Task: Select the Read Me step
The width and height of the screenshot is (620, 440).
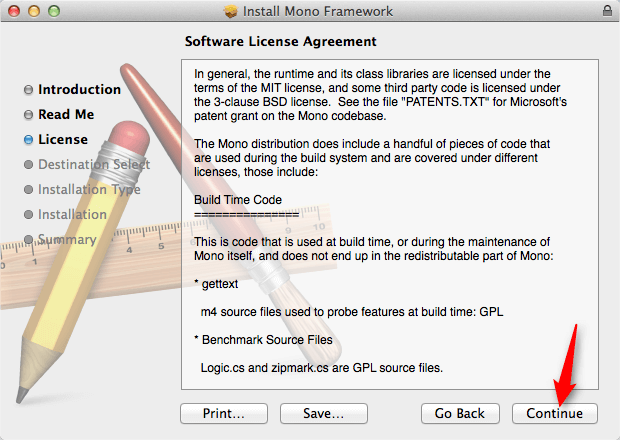Action: pyautogui.click(x=66, y=114)
